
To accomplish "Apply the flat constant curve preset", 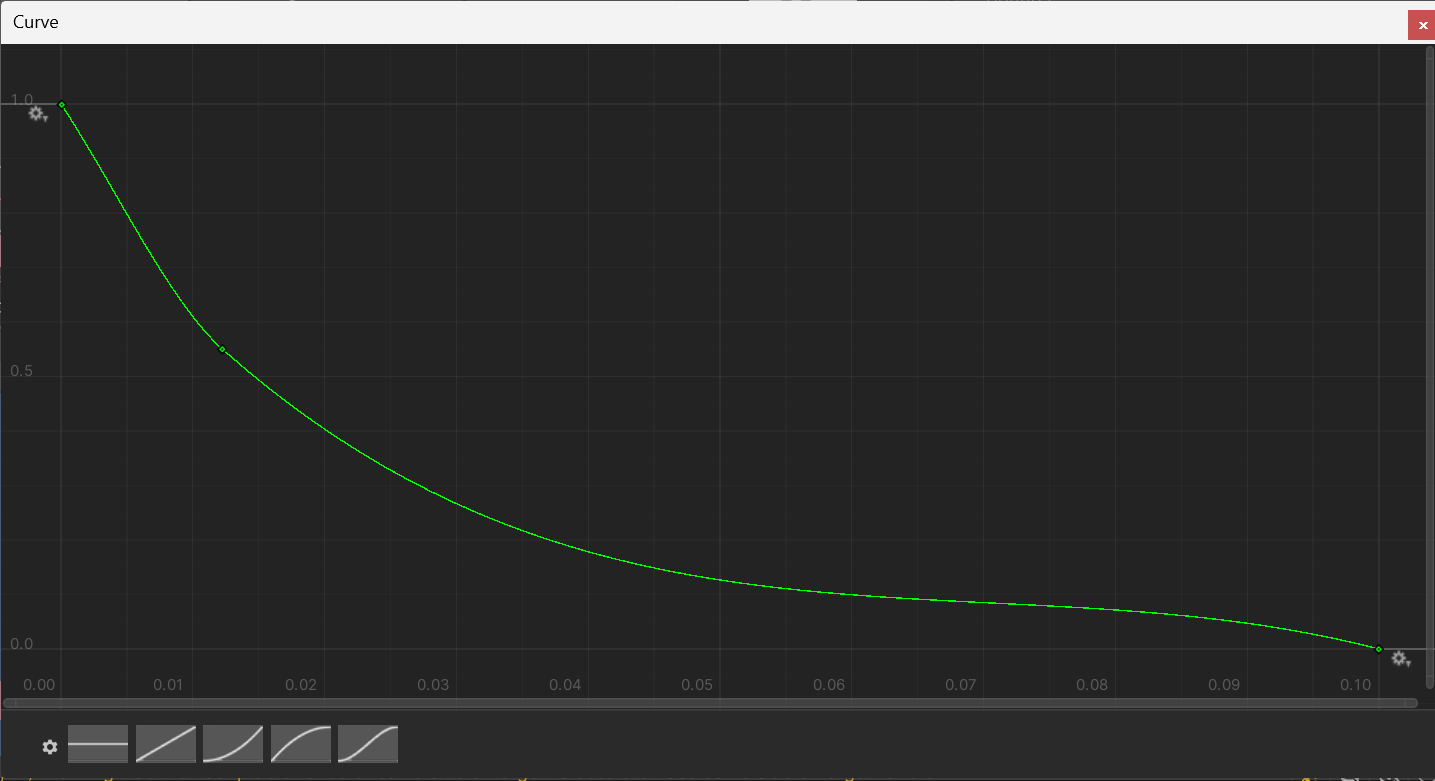I will (x=98, y=745).
